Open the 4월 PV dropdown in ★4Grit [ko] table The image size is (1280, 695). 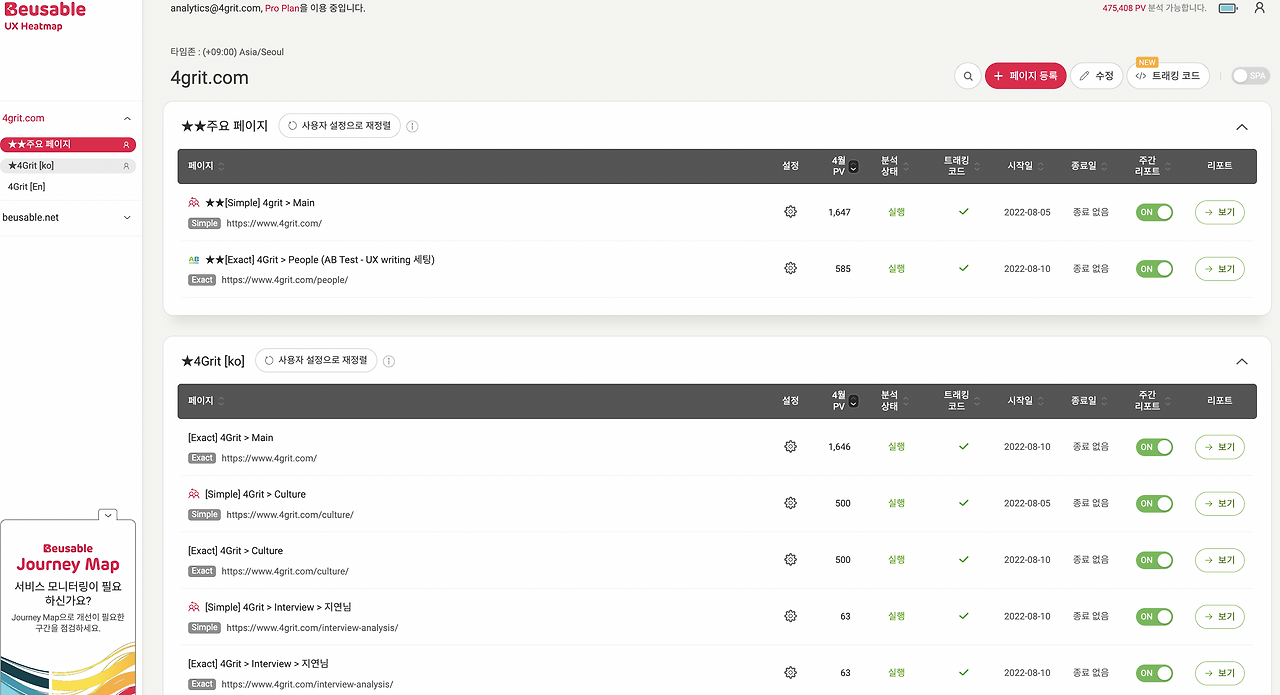coord(853,401)
